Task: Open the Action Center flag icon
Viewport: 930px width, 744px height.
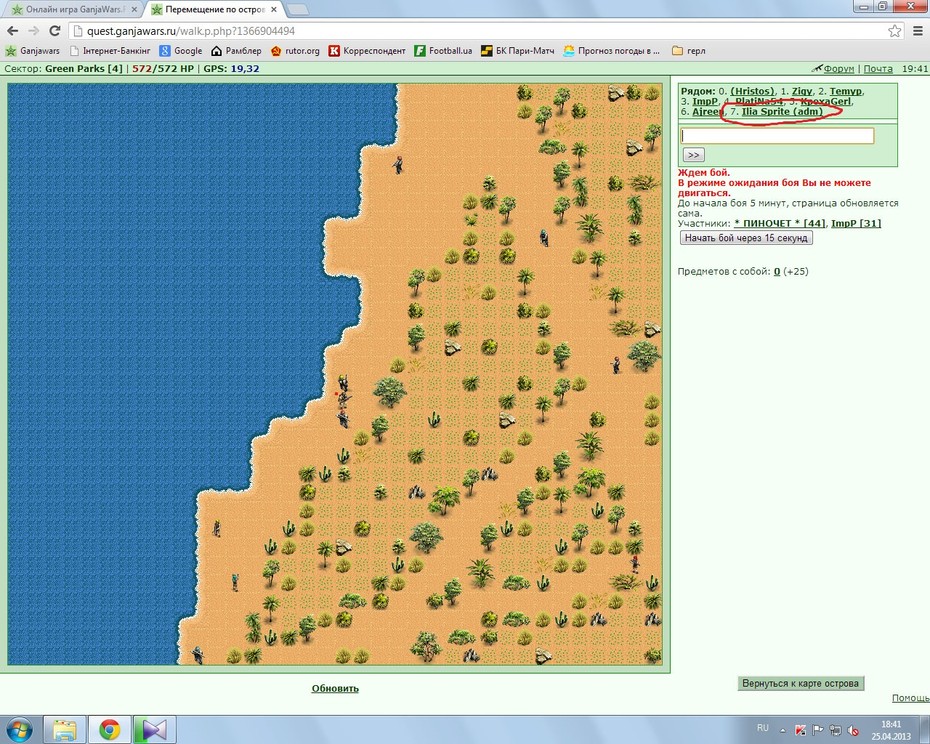Action: coord(817,730)
